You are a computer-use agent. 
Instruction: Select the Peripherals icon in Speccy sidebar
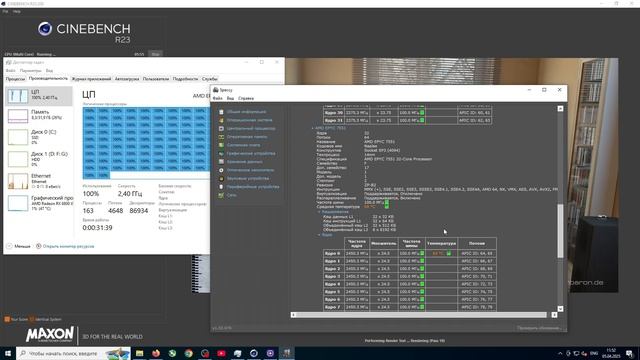pyautogui.click(x=221, y=187)
